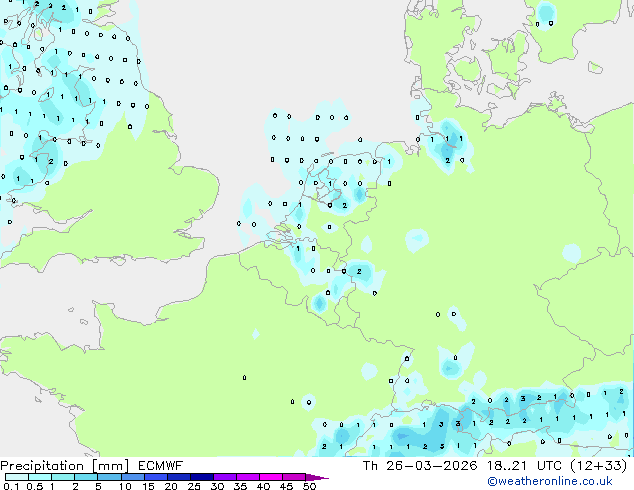
Task: Click the 30–35 mm purple legend swatch
Action: (x=224, y=477)
